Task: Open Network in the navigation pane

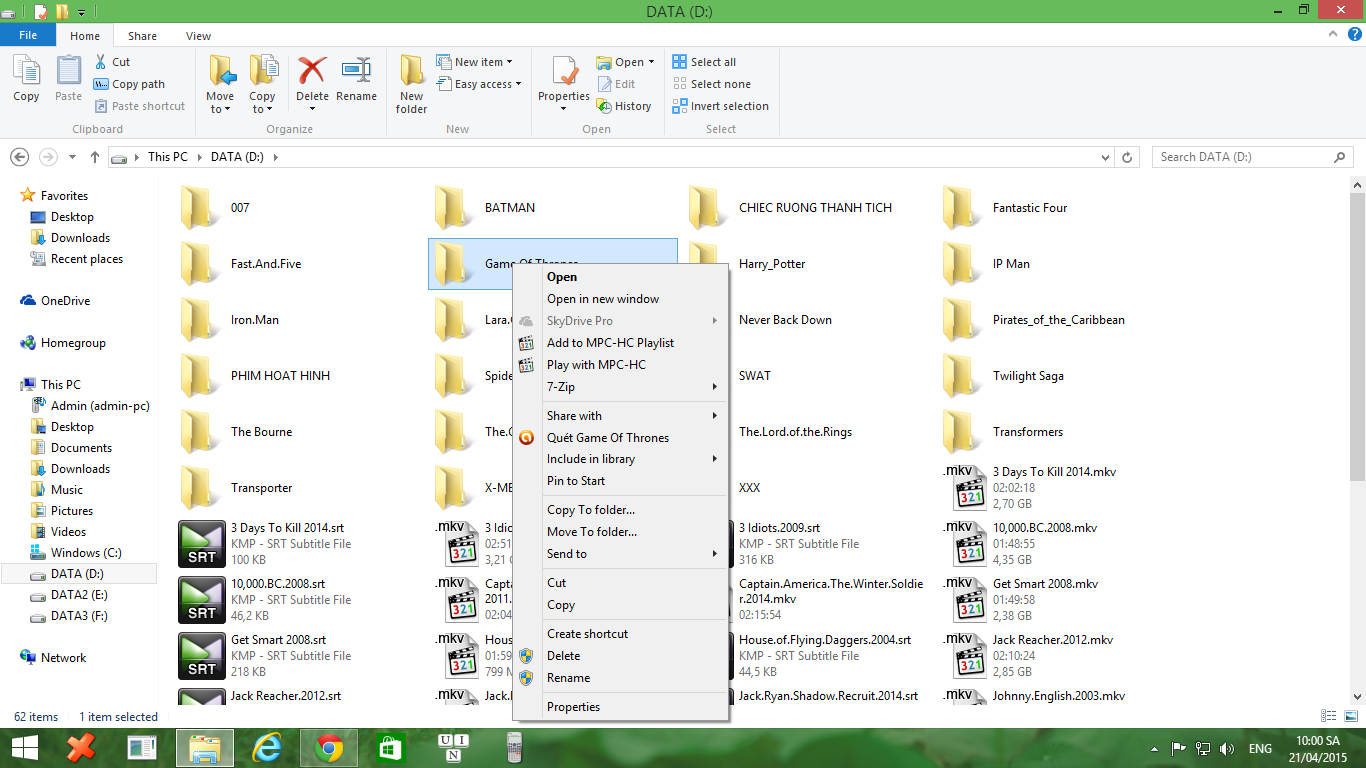Action: [x=63, y=658]
